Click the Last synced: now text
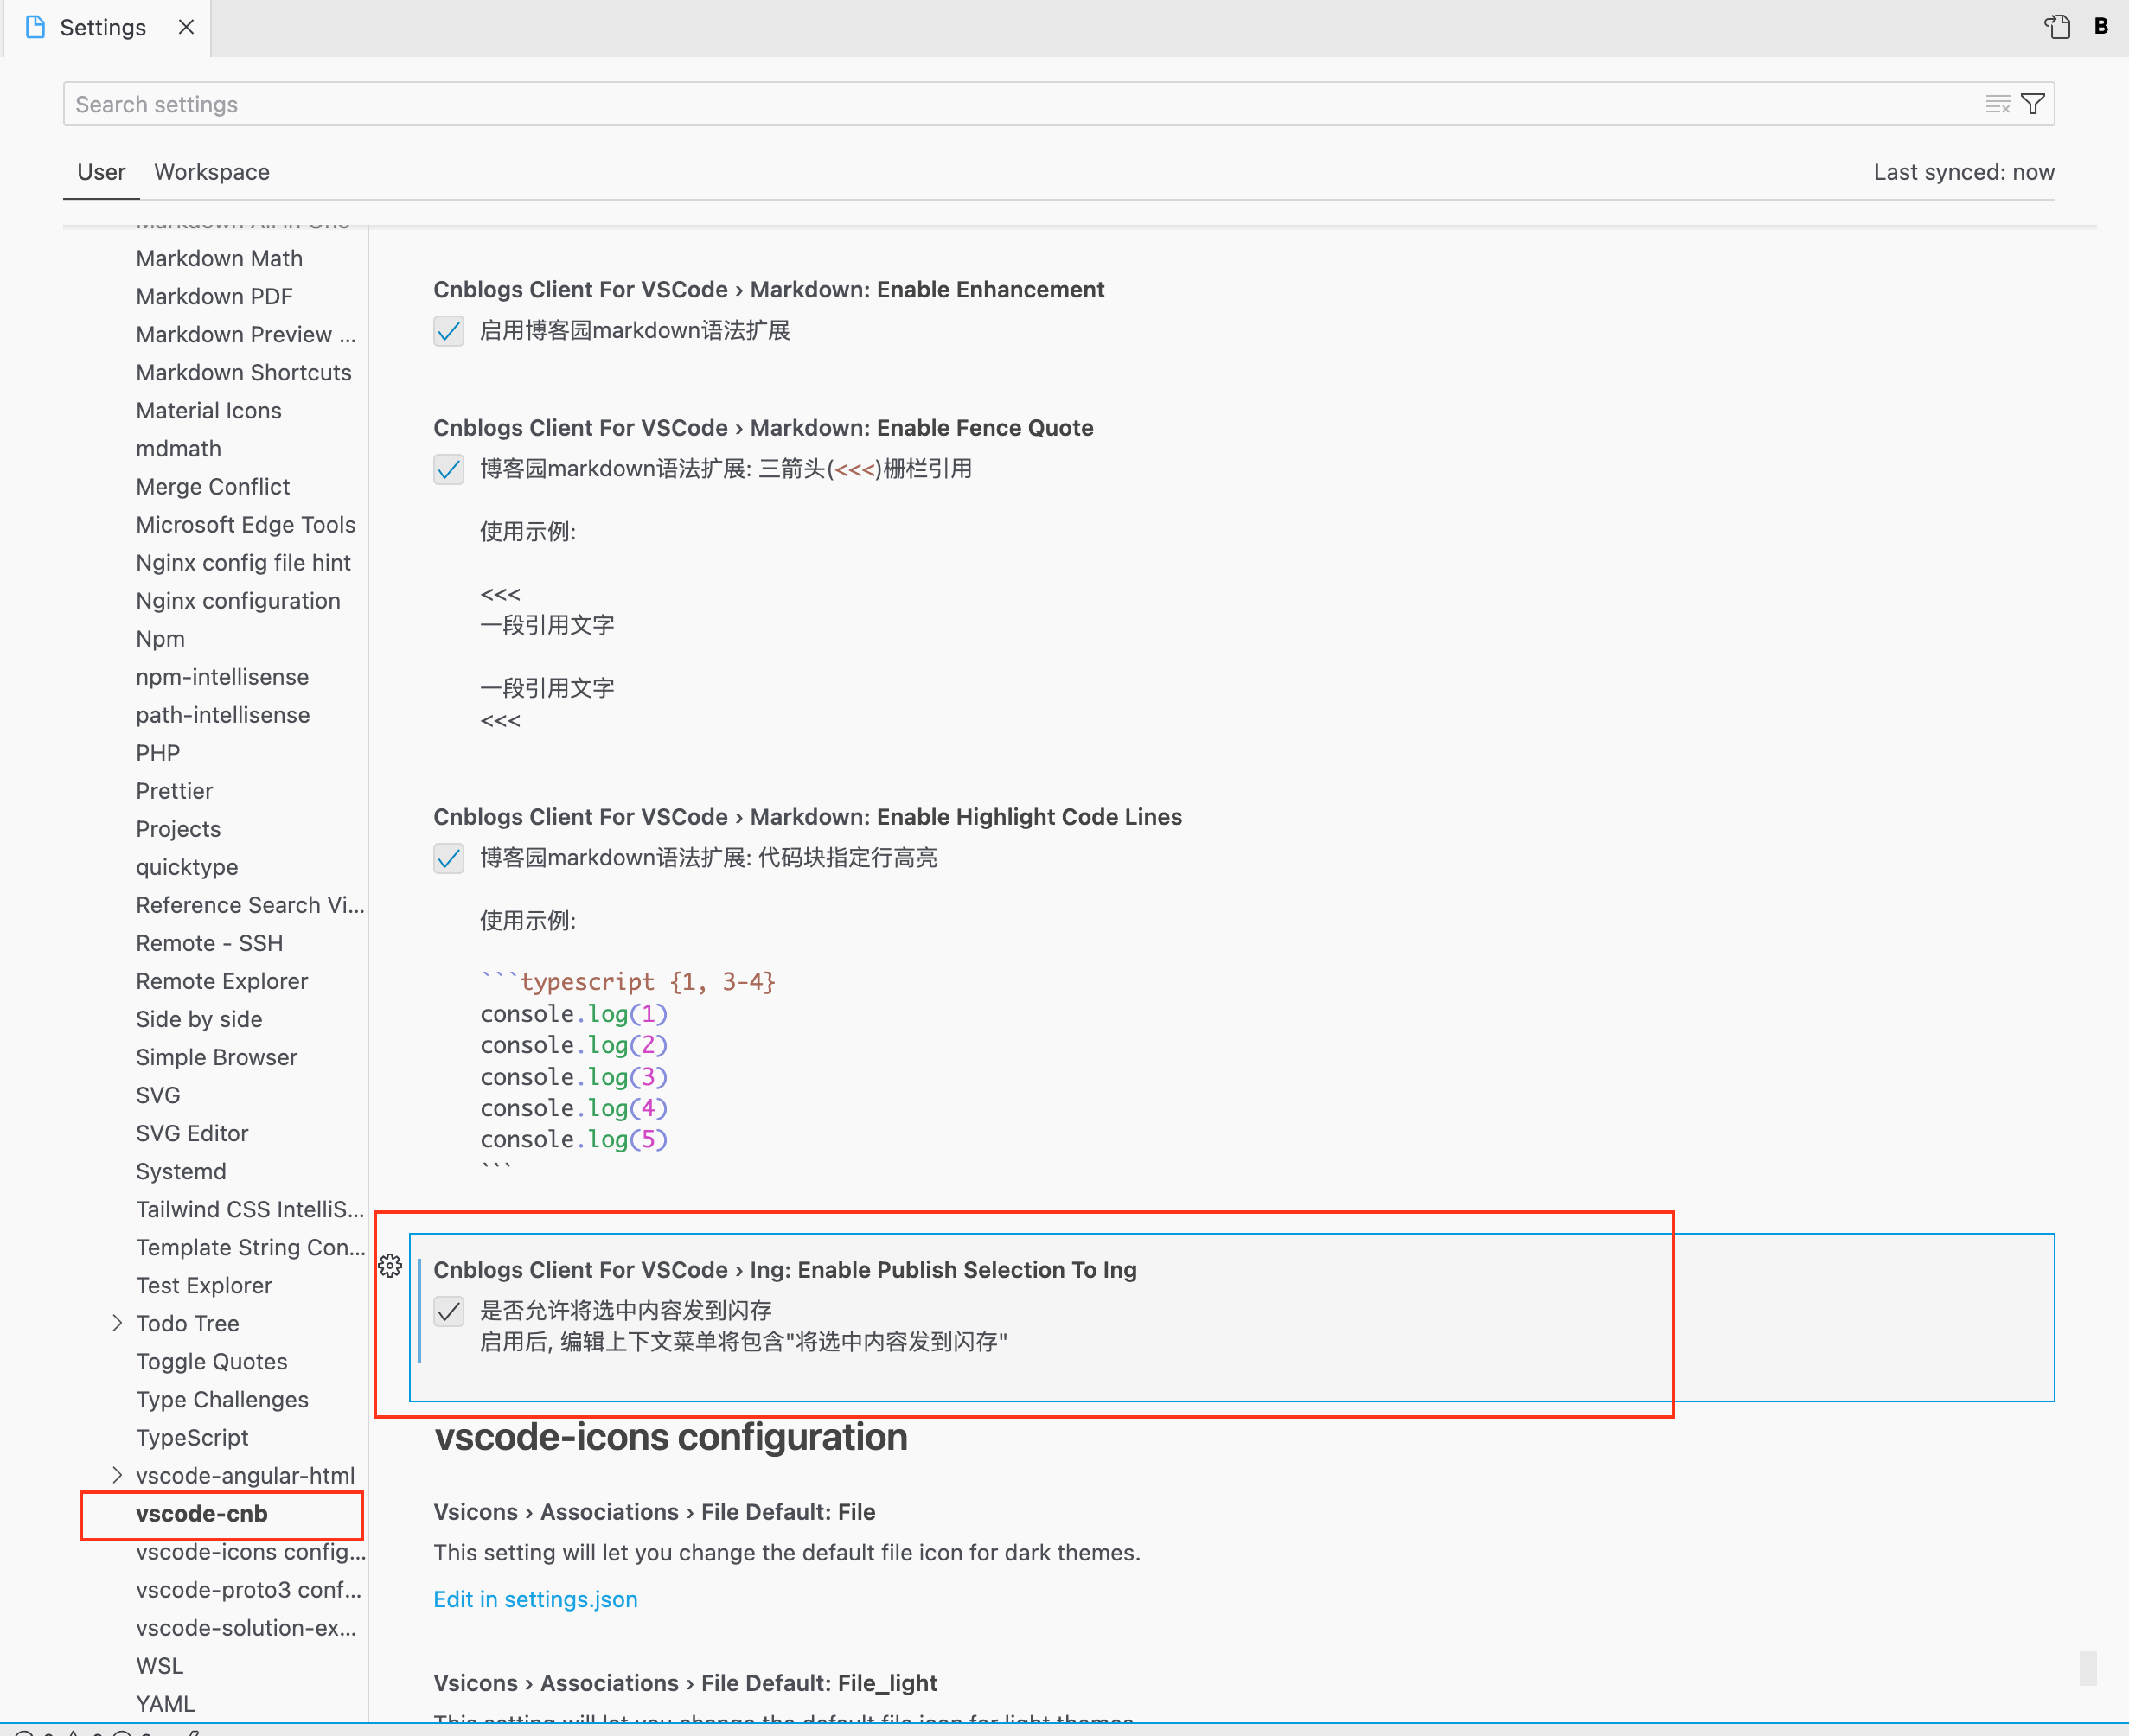The height and width of the screenshot is (1736, 2129). click(1963, 172)
